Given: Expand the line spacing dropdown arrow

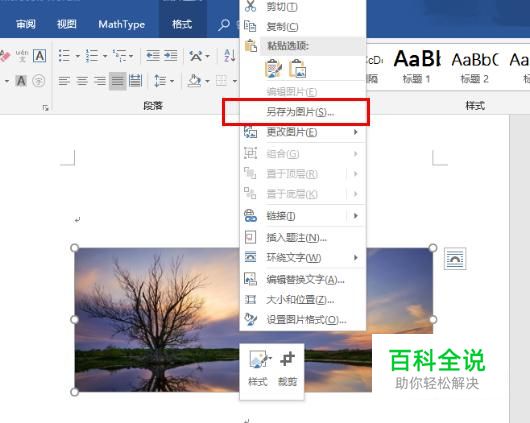Looking at the screenshot, I should coord(172,81).
